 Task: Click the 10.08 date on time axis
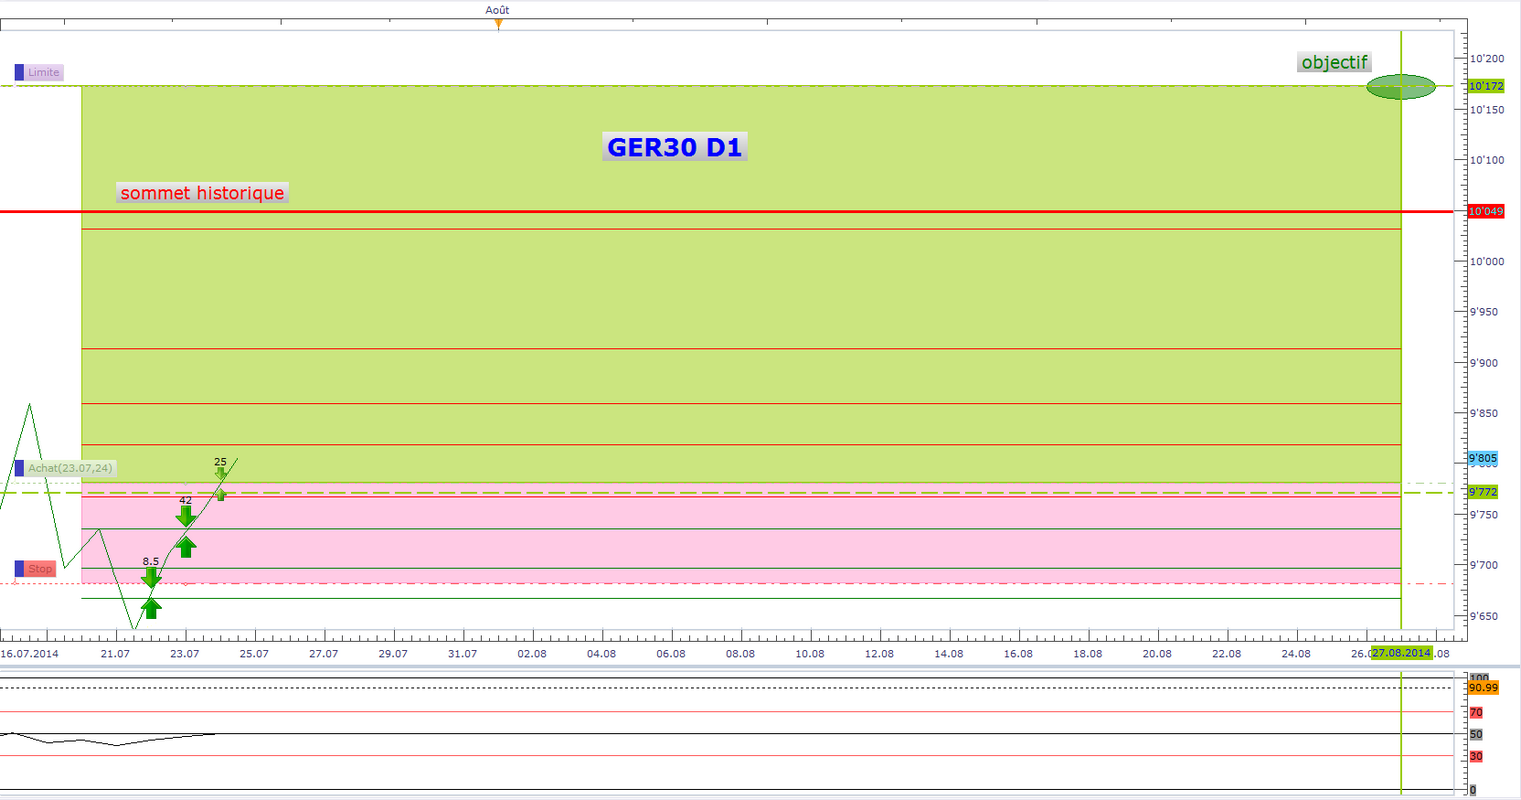point(810,654)
